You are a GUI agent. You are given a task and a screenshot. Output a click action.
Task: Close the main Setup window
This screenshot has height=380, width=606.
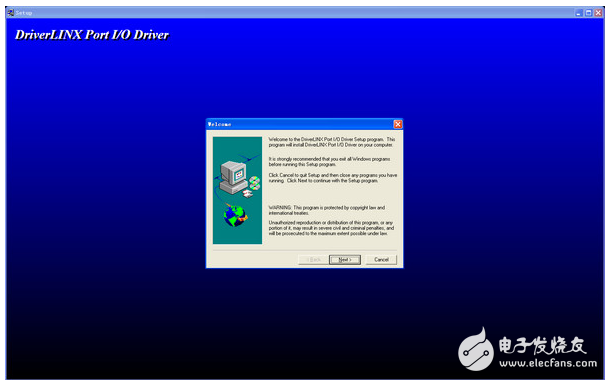point(598,13)
